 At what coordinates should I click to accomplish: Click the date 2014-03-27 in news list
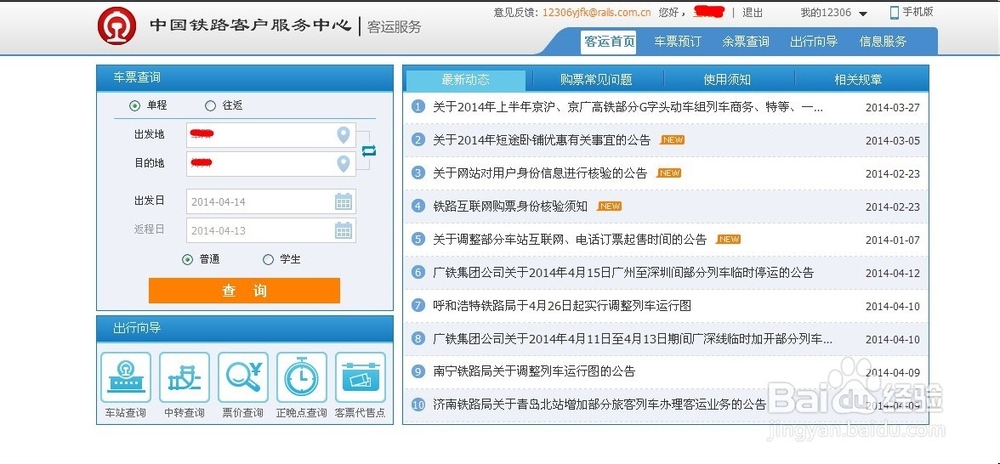(x=892, y=108)
